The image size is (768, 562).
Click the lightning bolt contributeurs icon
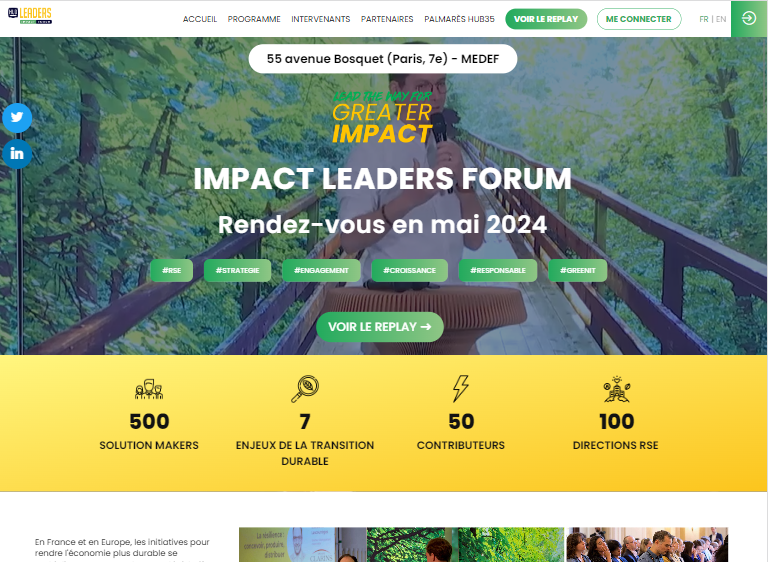point(460,389)
